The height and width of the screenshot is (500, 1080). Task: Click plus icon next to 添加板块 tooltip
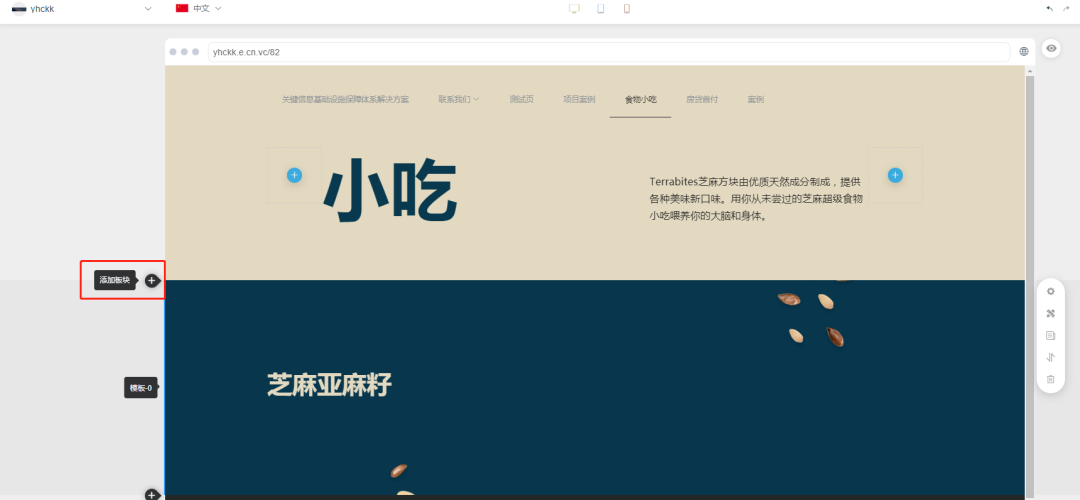[x=152, y=280]
